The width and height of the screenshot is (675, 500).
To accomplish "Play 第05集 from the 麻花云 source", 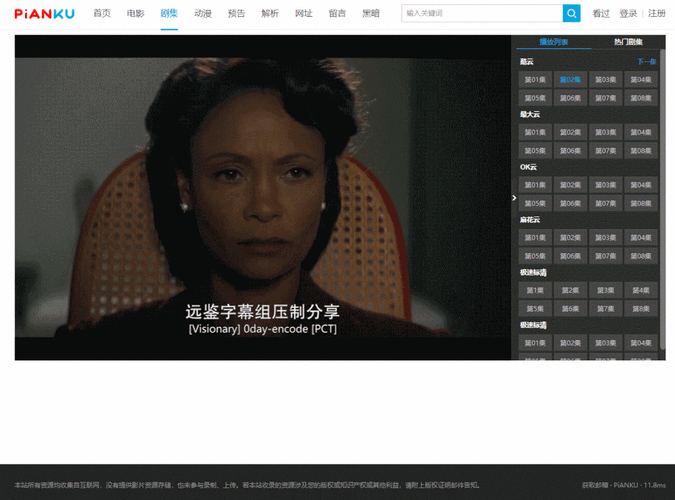I will (x=535, y=256).
